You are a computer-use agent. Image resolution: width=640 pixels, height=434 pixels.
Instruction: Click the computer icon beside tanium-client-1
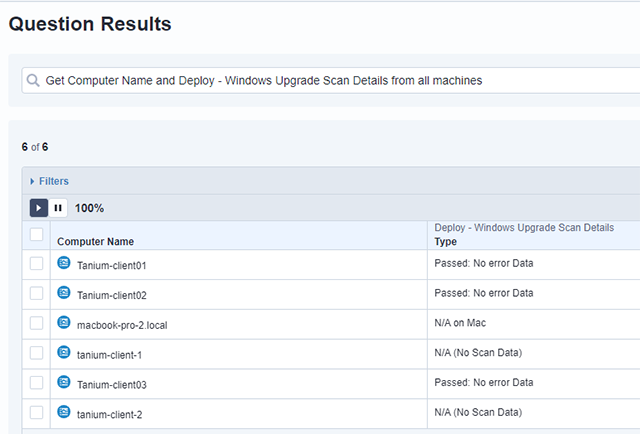point(64,352)
